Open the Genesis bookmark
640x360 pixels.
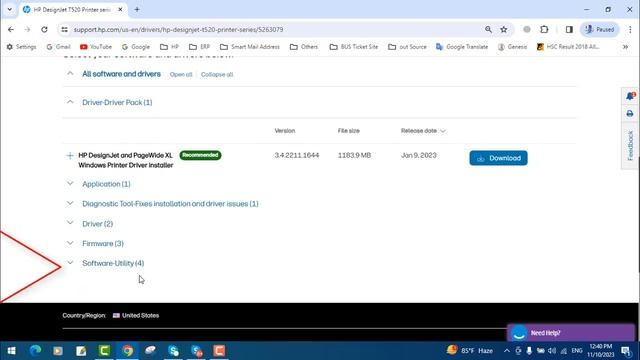(513, 47)
